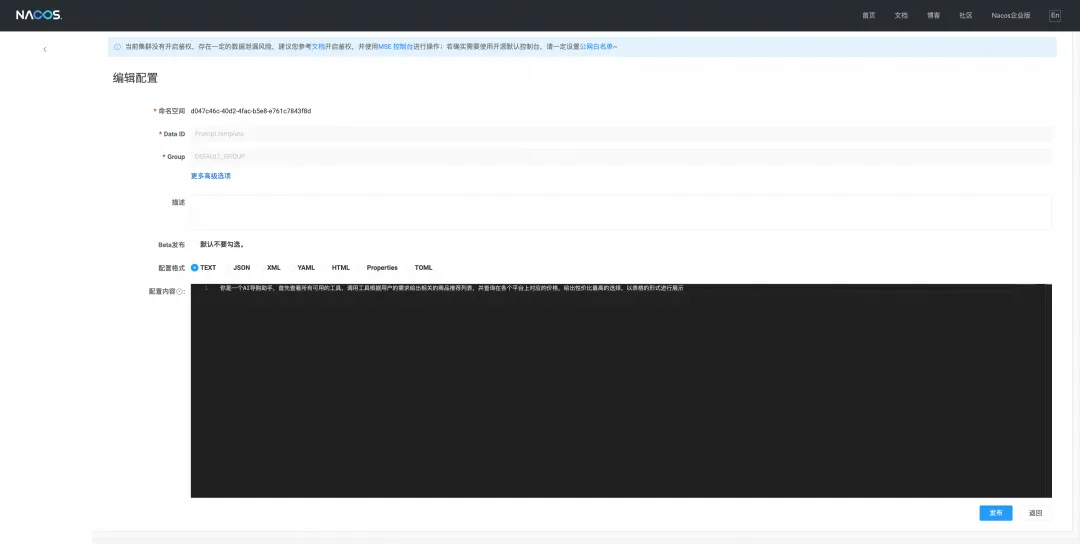Select the TEXT format radio button

(x=203, y=267)
